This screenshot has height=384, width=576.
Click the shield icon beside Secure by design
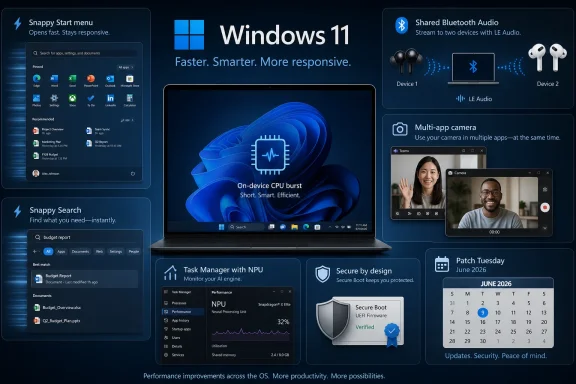click(323, 274)
